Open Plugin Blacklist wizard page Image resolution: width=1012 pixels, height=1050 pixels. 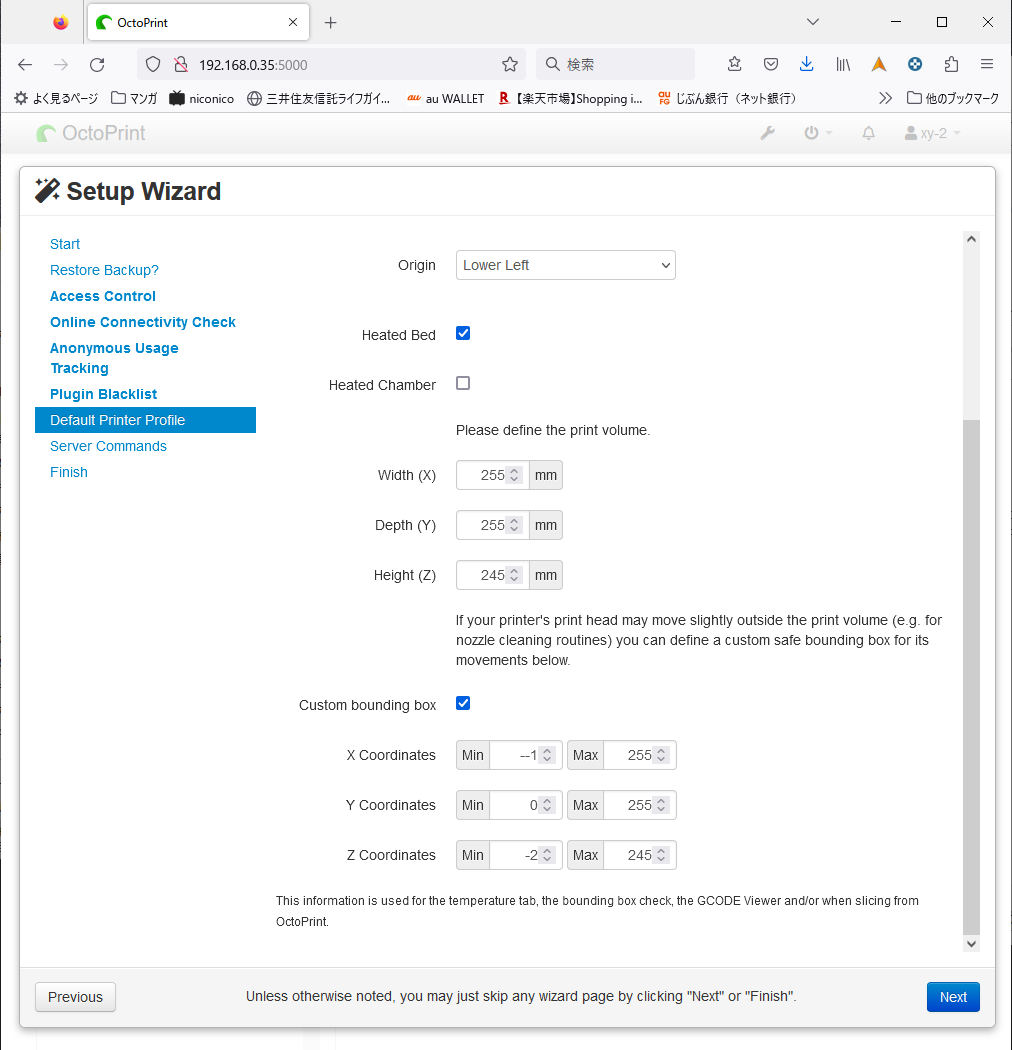click(103, 394)
